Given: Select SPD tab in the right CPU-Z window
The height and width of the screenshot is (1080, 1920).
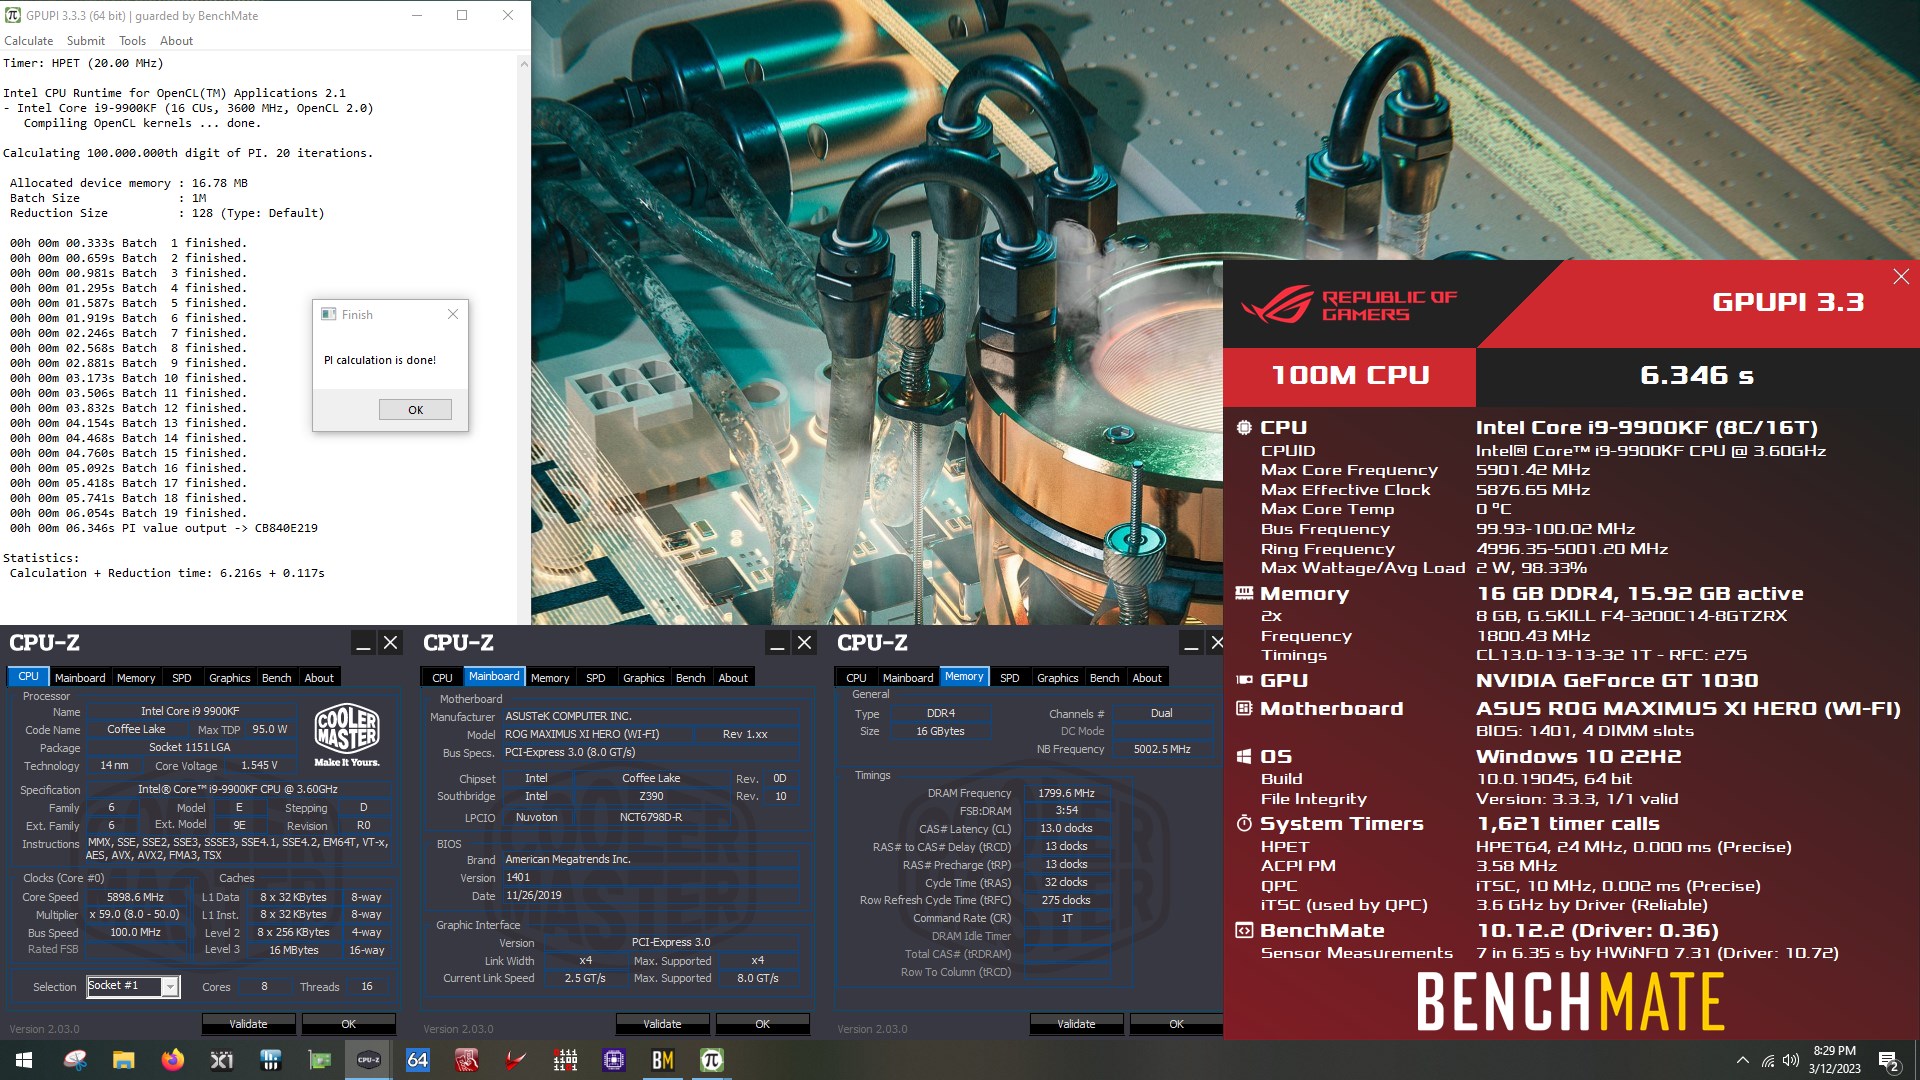Looking at the screenshot, I should (1010, 678).
